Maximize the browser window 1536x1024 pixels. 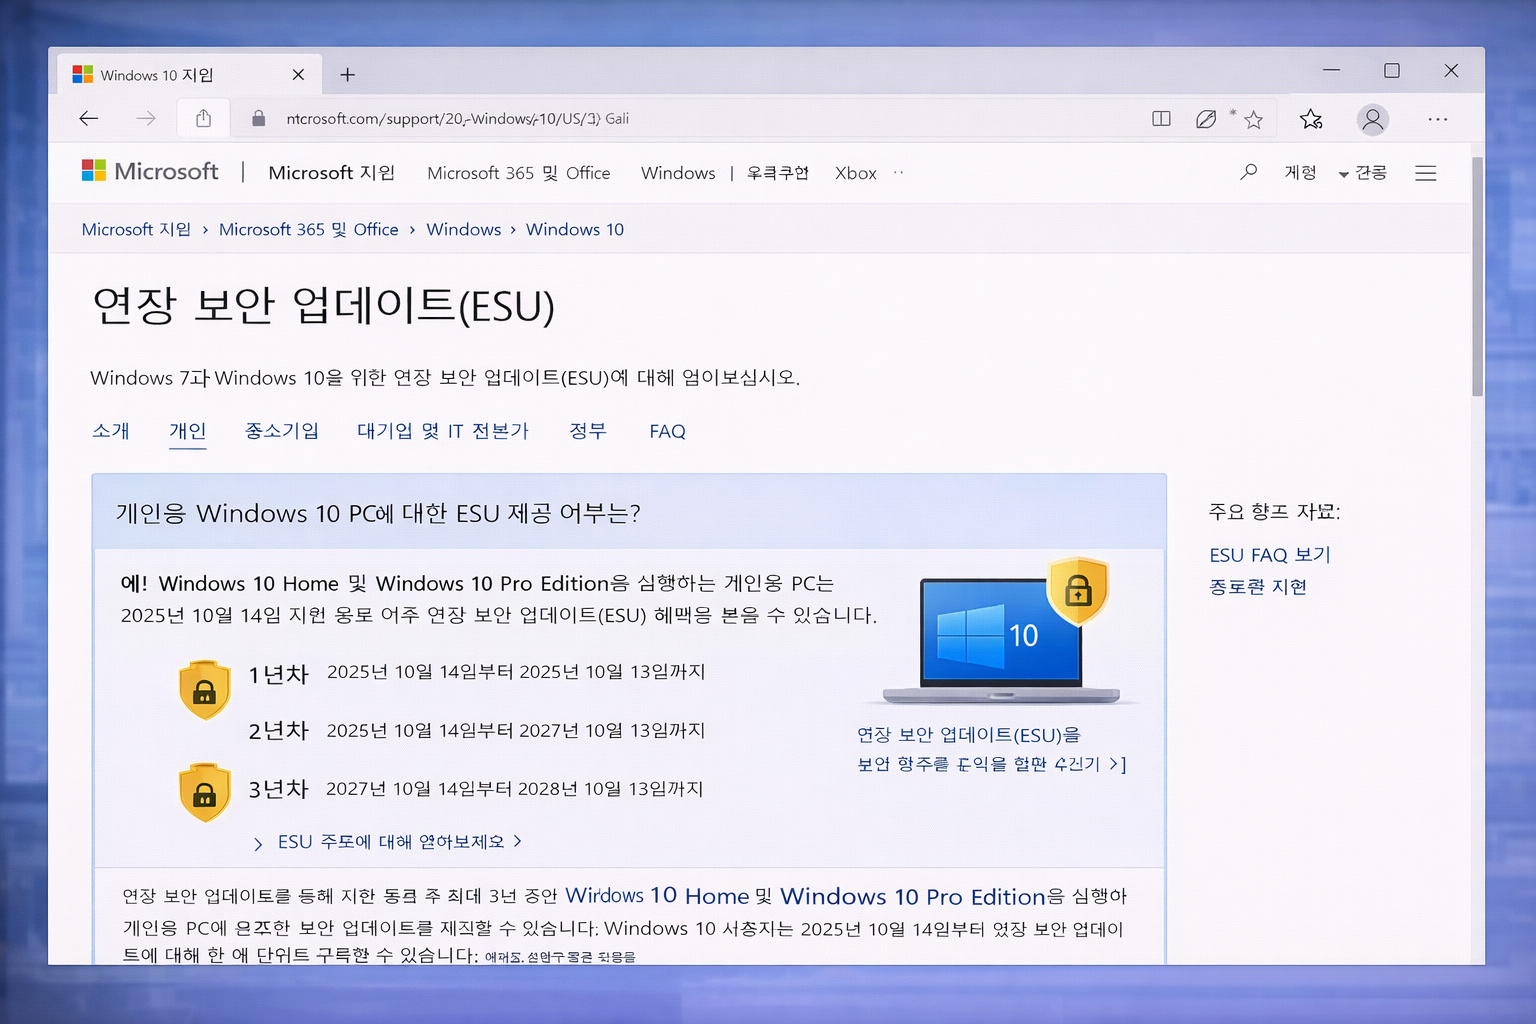(x=1391, y=70)
